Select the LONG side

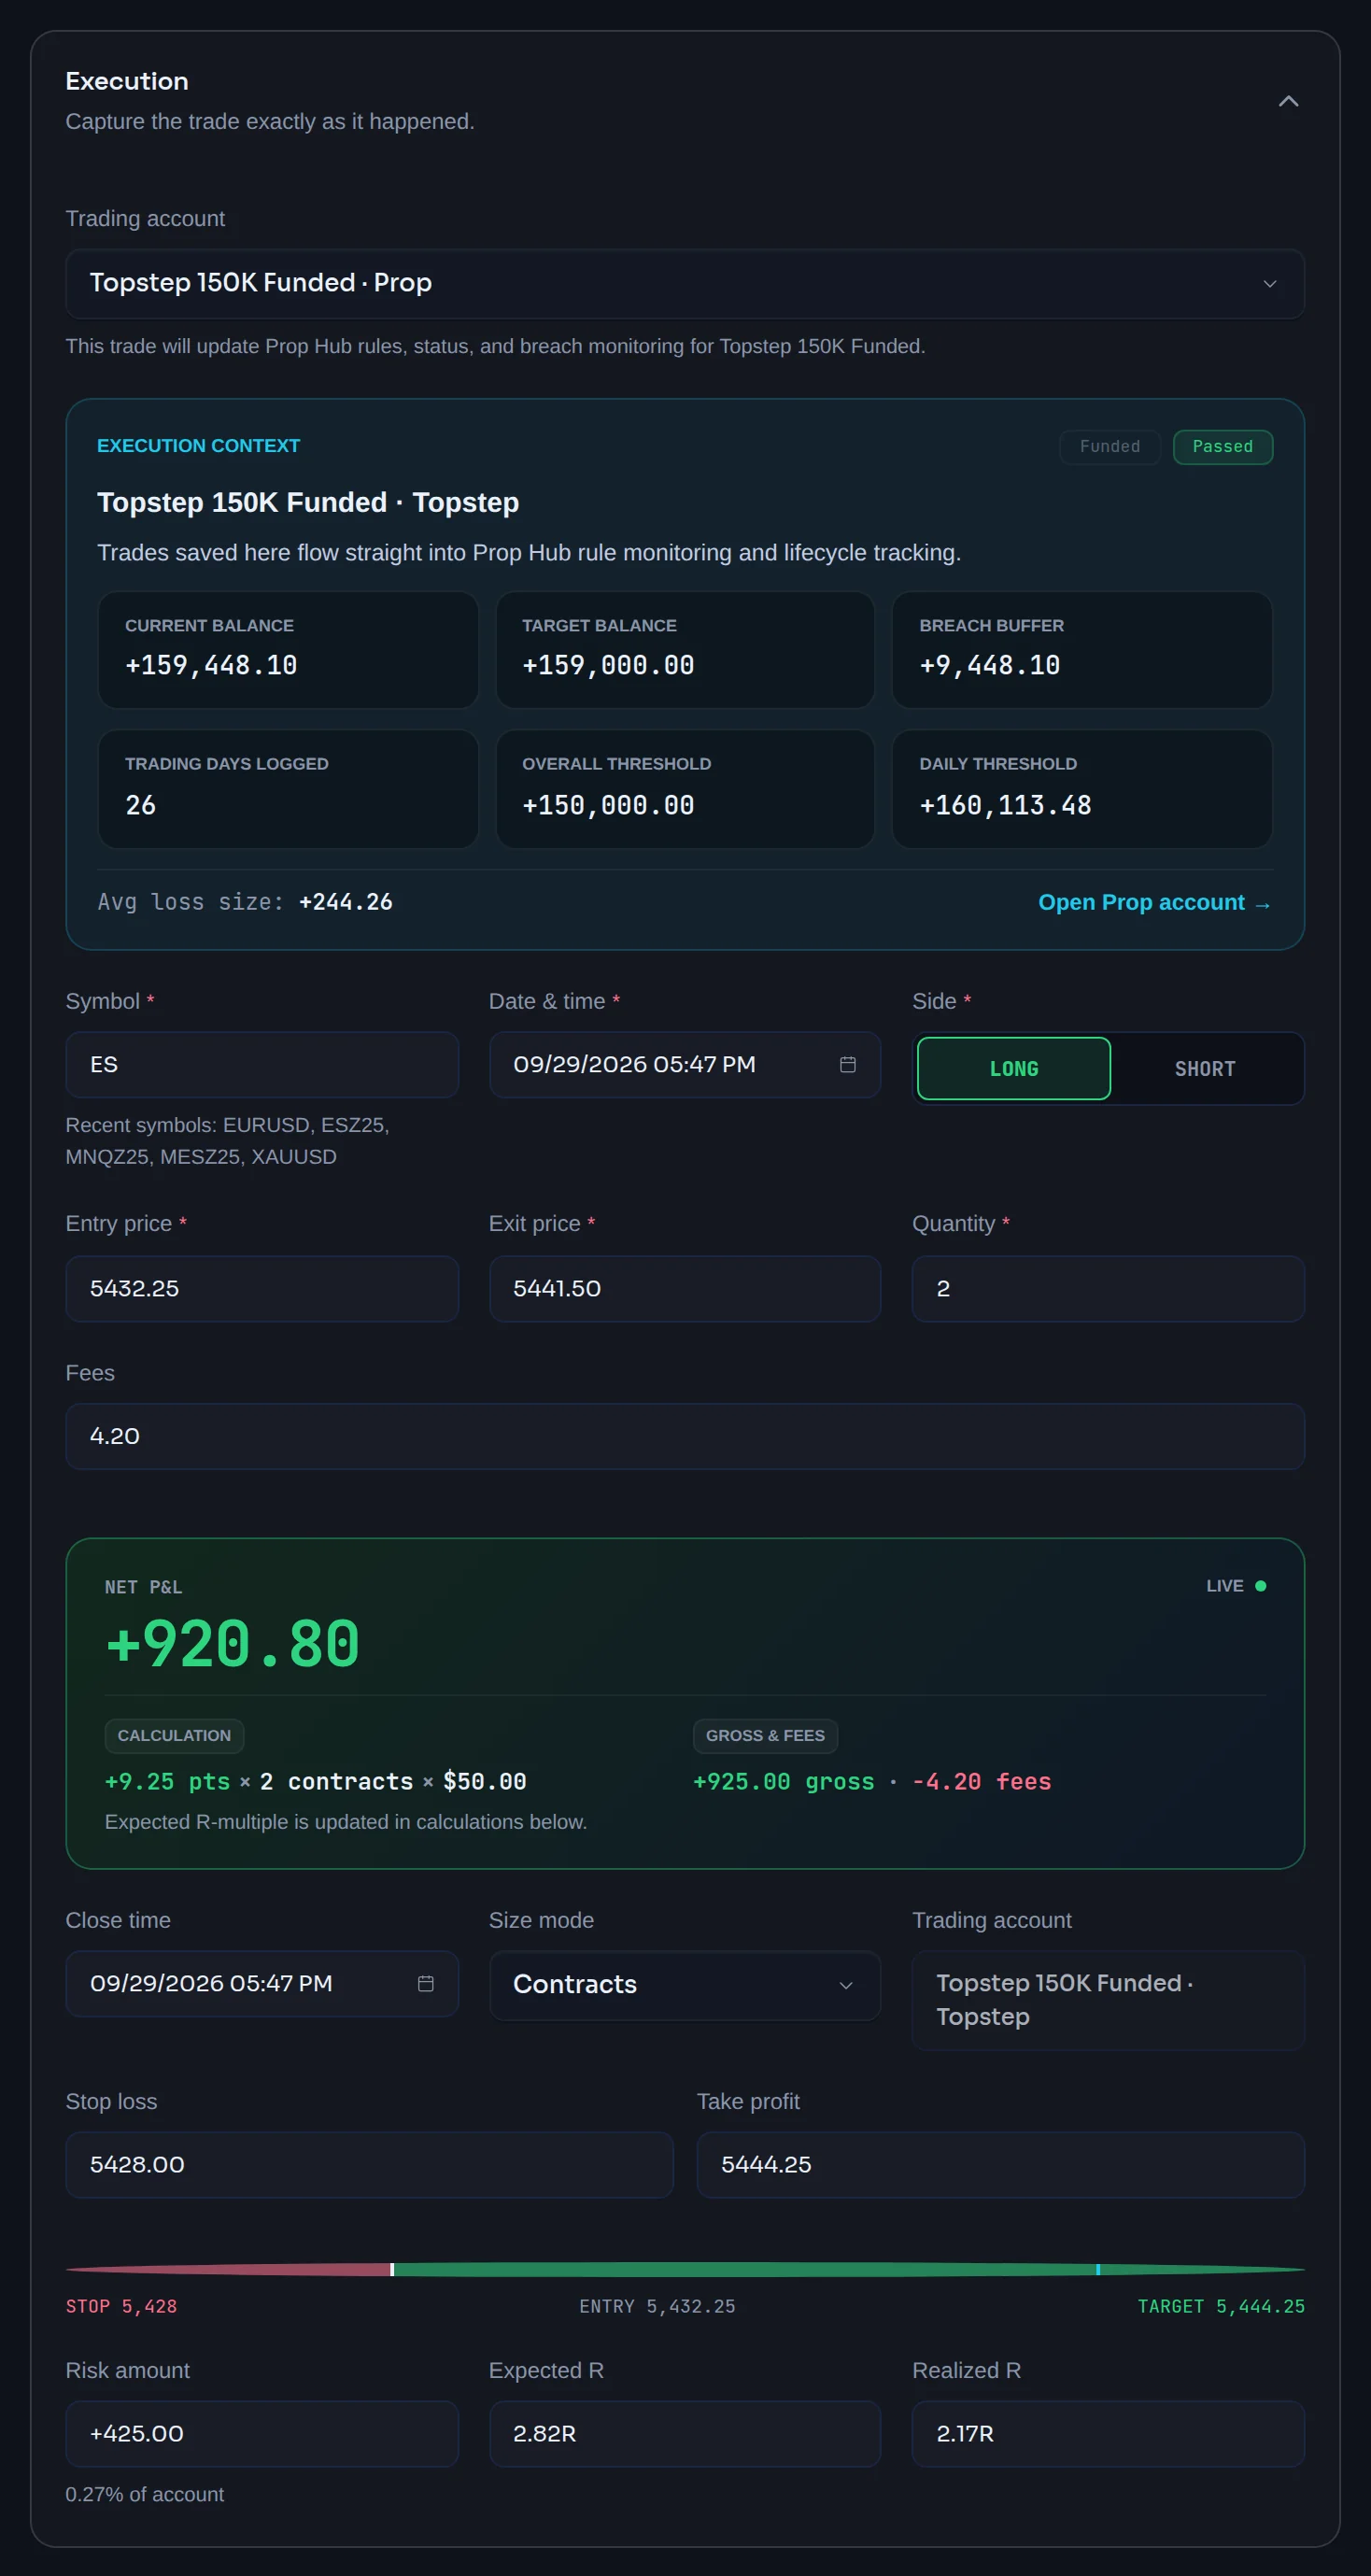(1013, 1068)
